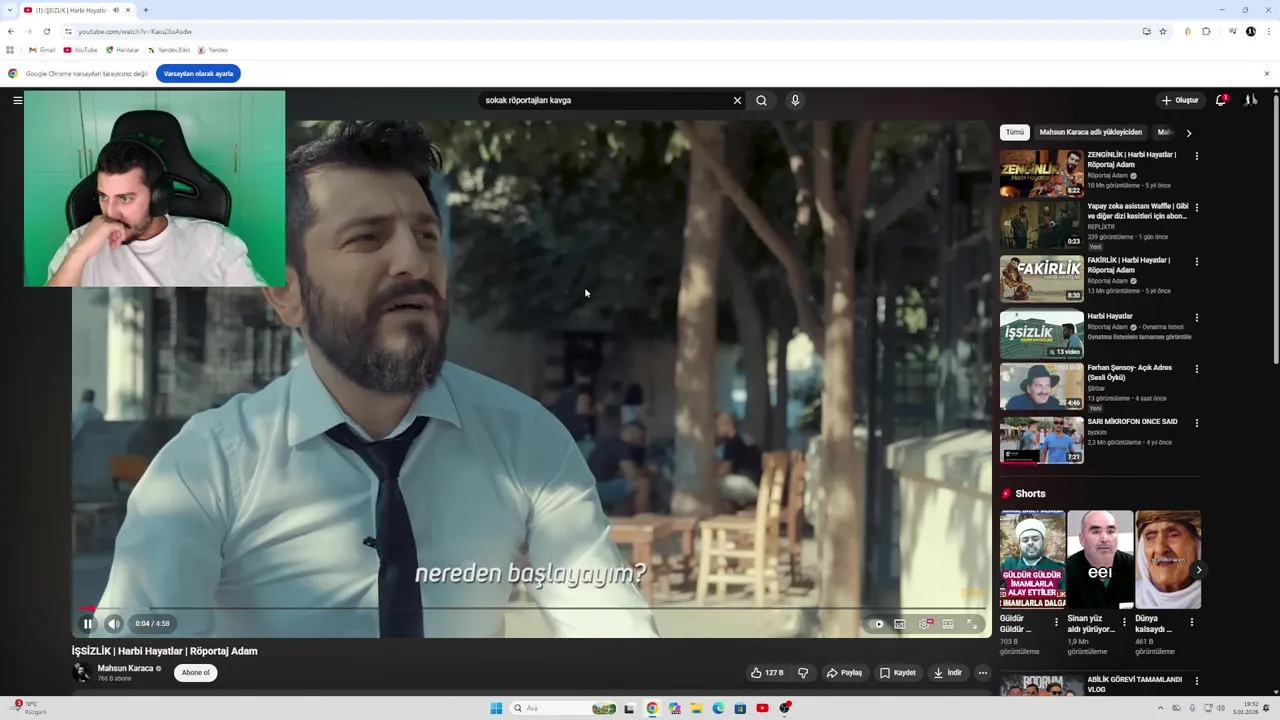Open the Chrome three-dot menu
Screen dimensions: 1280x720
tap(1267, 31)
